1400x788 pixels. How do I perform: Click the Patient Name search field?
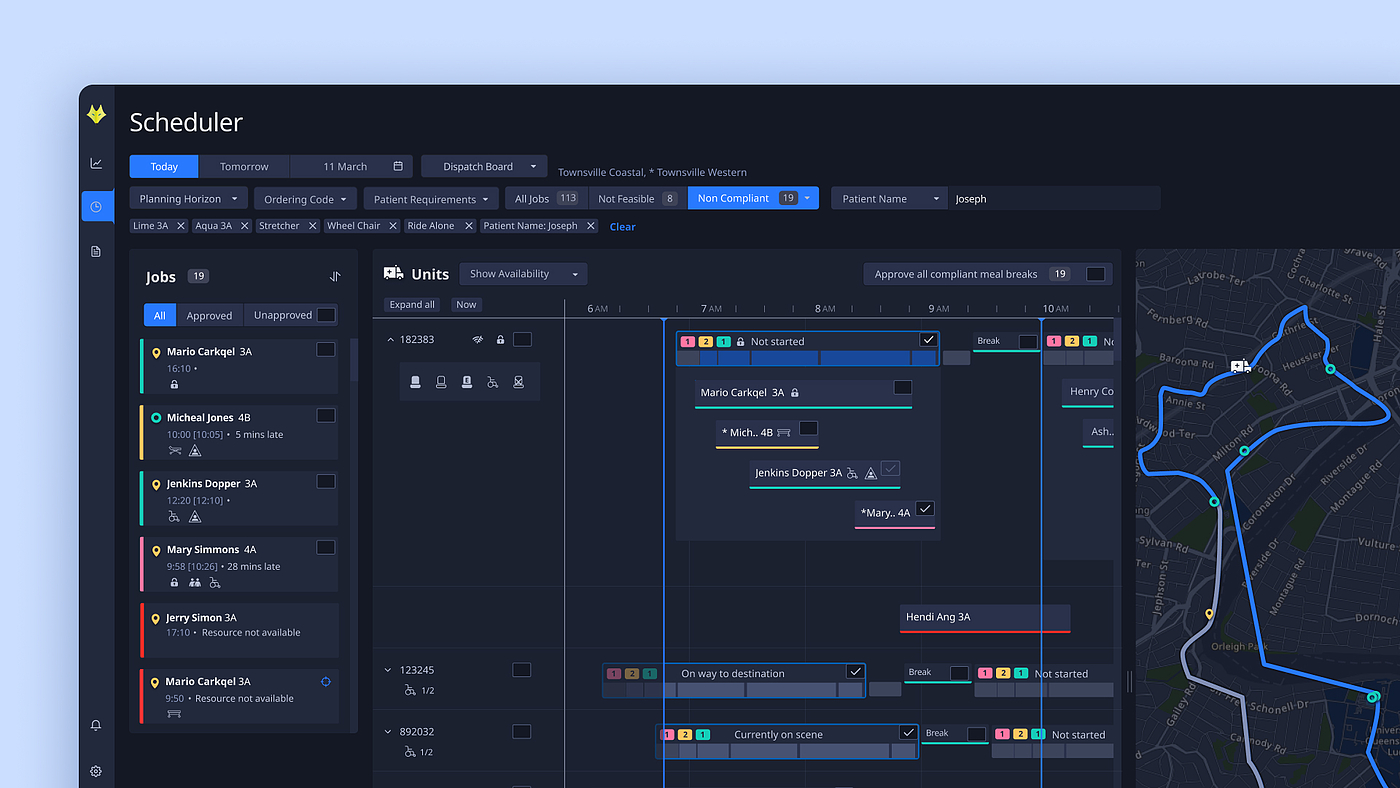[x=1053, y=199]
